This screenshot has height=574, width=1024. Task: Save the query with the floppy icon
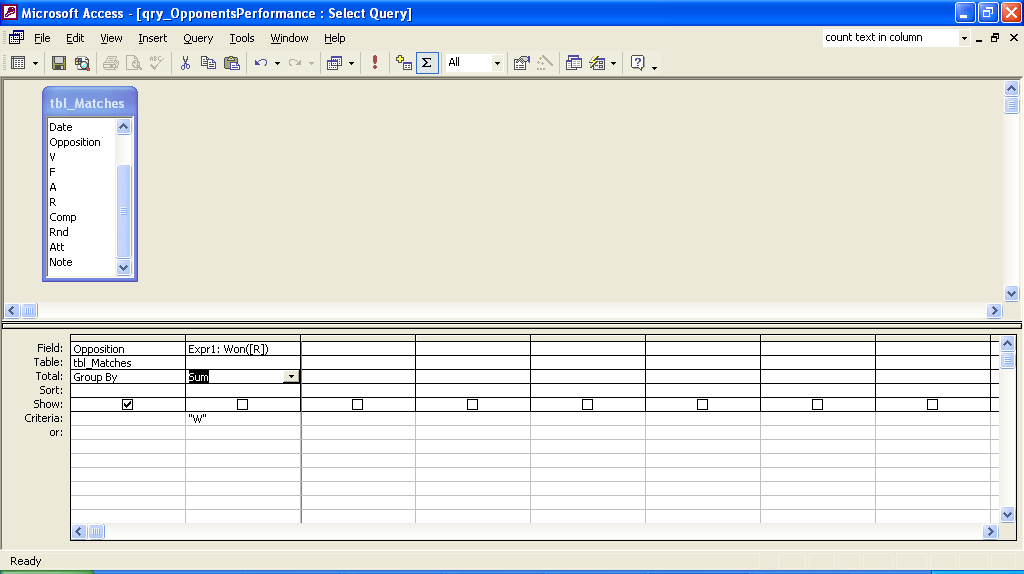tap(59, 63)
